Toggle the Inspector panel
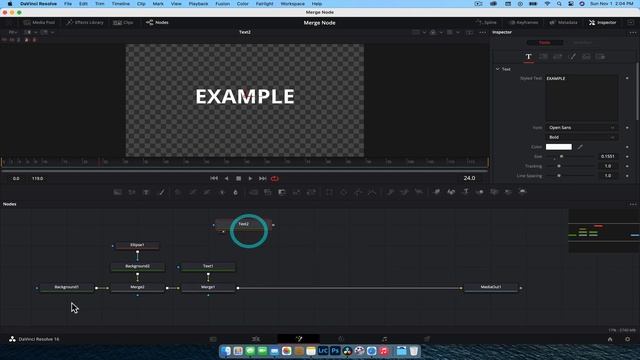Viewport: 640px width, 360px height. pyautogui.click(x=602, y=22)
